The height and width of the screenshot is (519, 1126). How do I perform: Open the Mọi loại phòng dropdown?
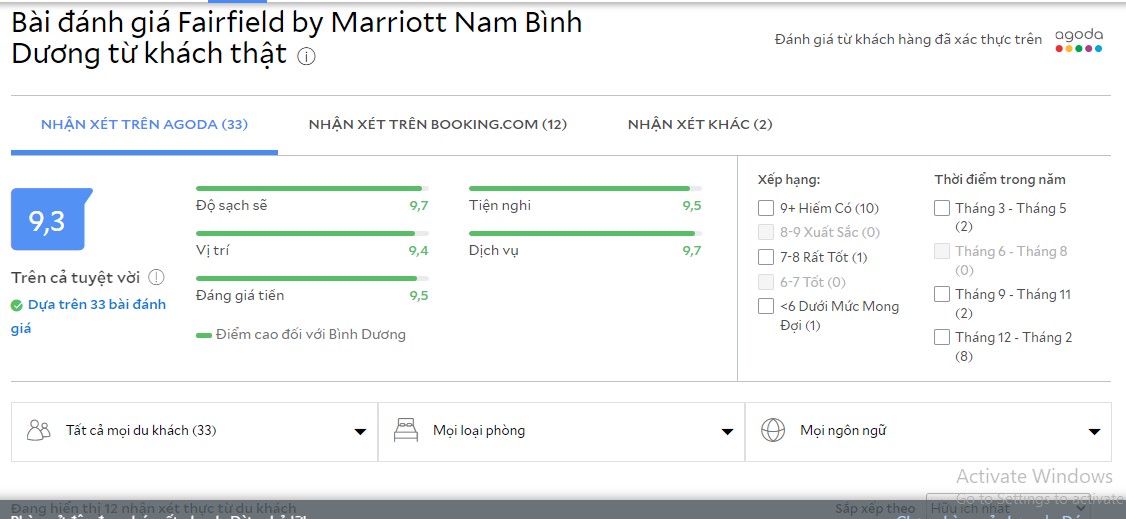[727, 432]
